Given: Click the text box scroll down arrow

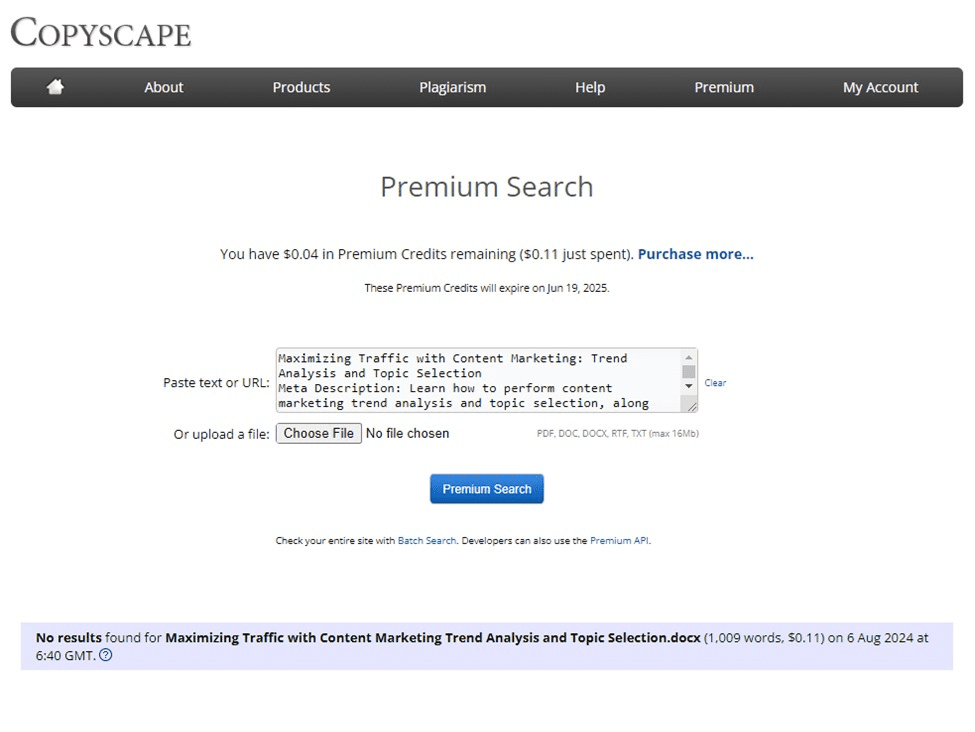Looking at the screenshot, I should [688, 386].
